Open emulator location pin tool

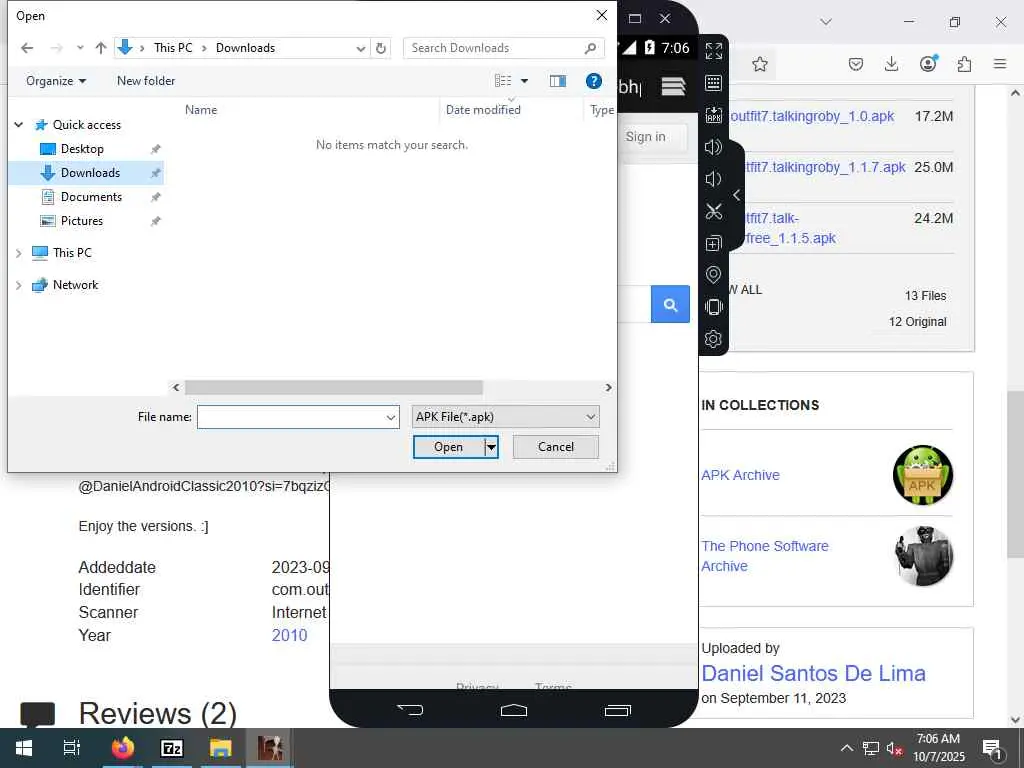[714, 275]
